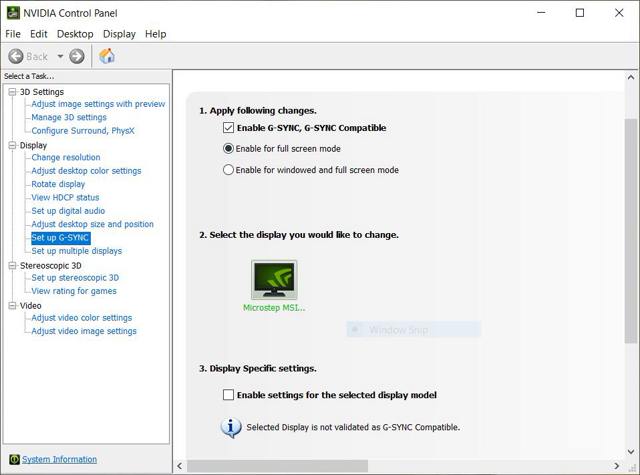Click the horizontal scrollbar left arrow
Screen dimensions: 640x475
point(180,466)
